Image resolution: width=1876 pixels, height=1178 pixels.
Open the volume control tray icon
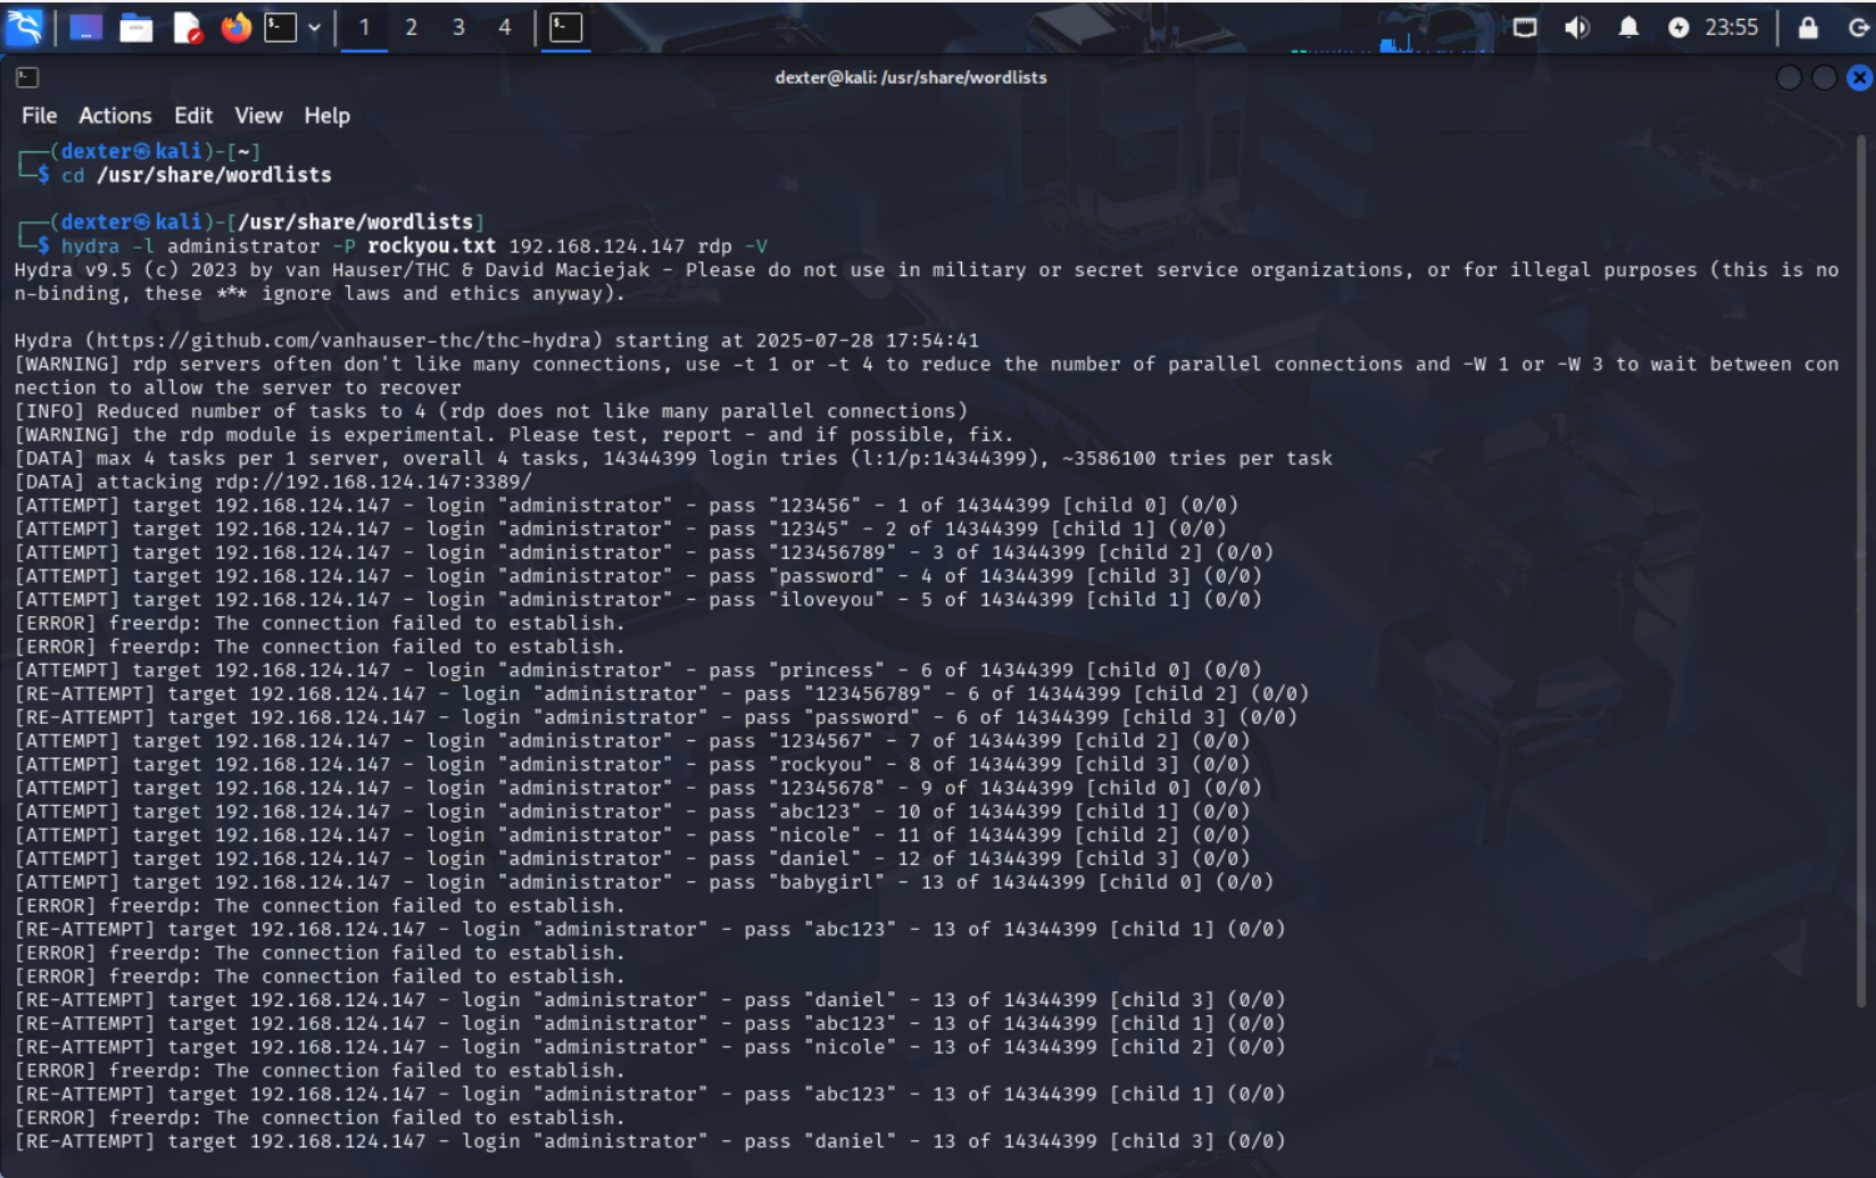1577,27
